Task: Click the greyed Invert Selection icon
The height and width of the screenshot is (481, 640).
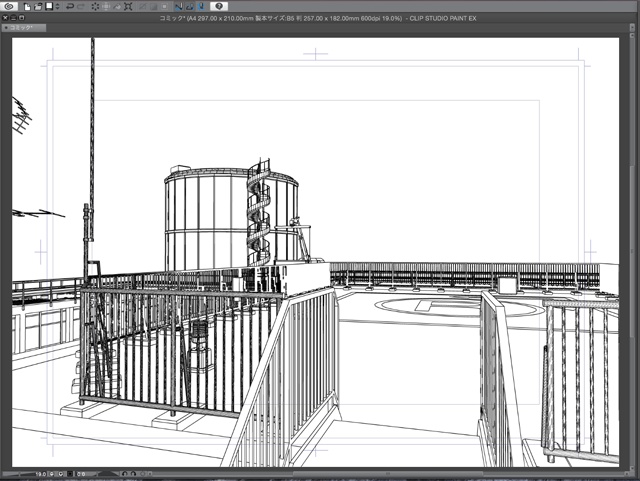Action: (x=153, y=6)
